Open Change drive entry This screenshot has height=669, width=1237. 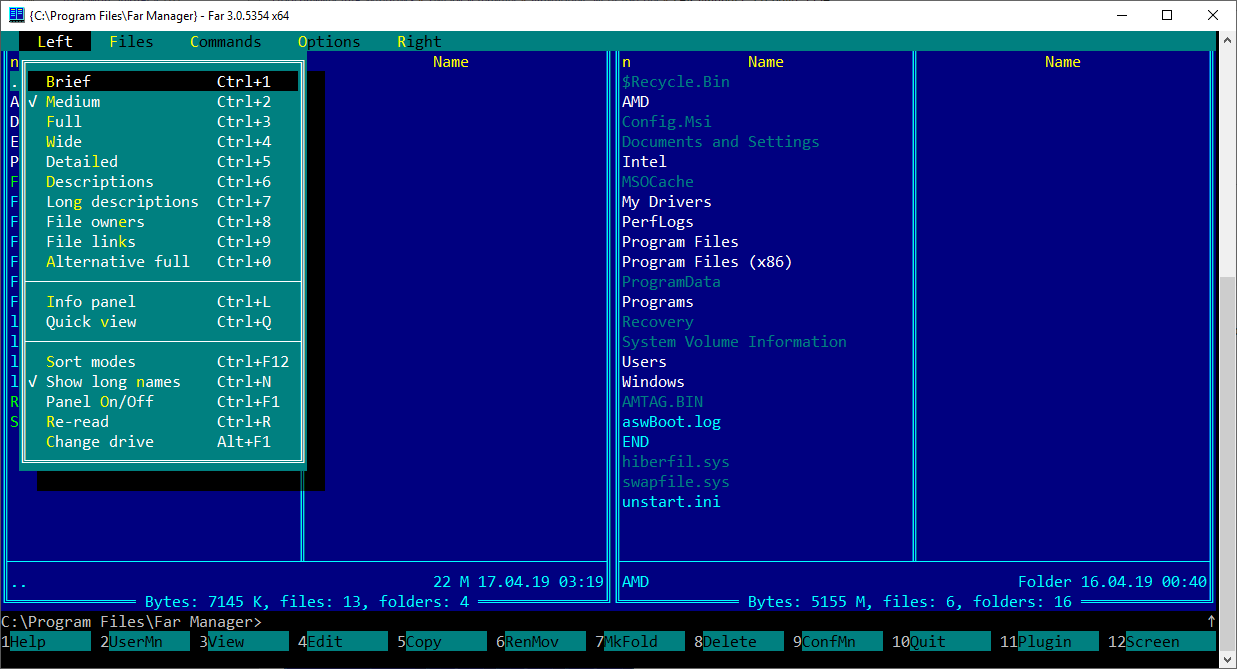coord(163,442)
